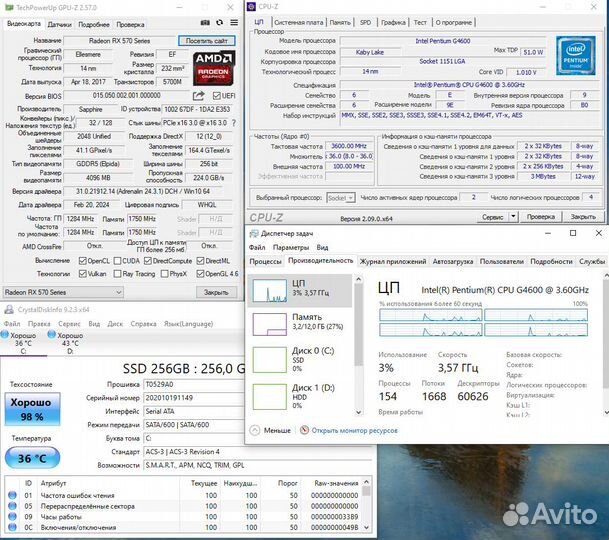Toggle Vulkan checkbox

[x=82, y=273]
